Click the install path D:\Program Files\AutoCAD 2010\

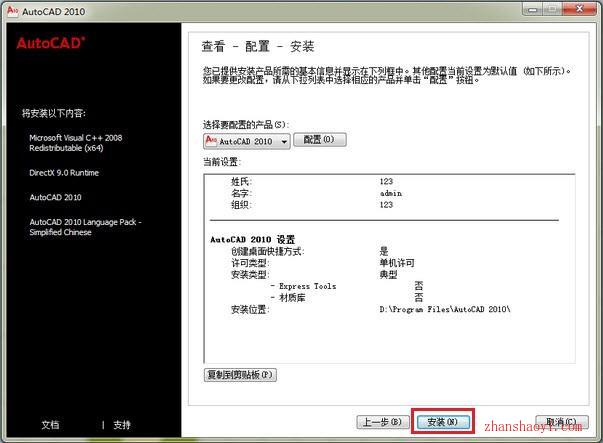445,309
